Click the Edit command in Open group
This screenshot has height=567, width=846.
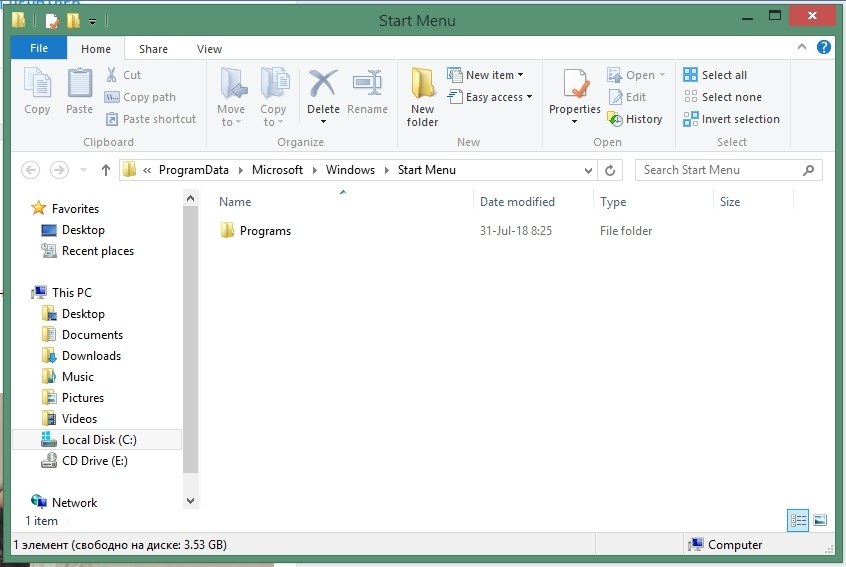[627, 97]
